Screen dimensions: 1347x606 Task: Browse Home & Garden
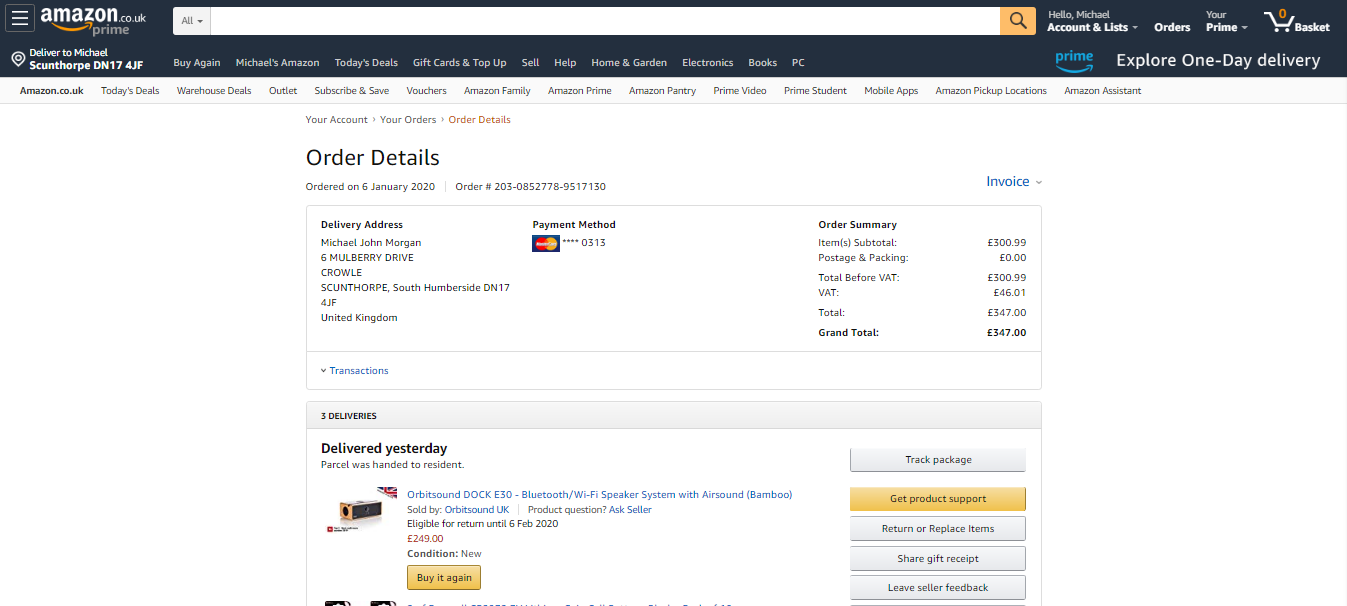tap(629, 63)
